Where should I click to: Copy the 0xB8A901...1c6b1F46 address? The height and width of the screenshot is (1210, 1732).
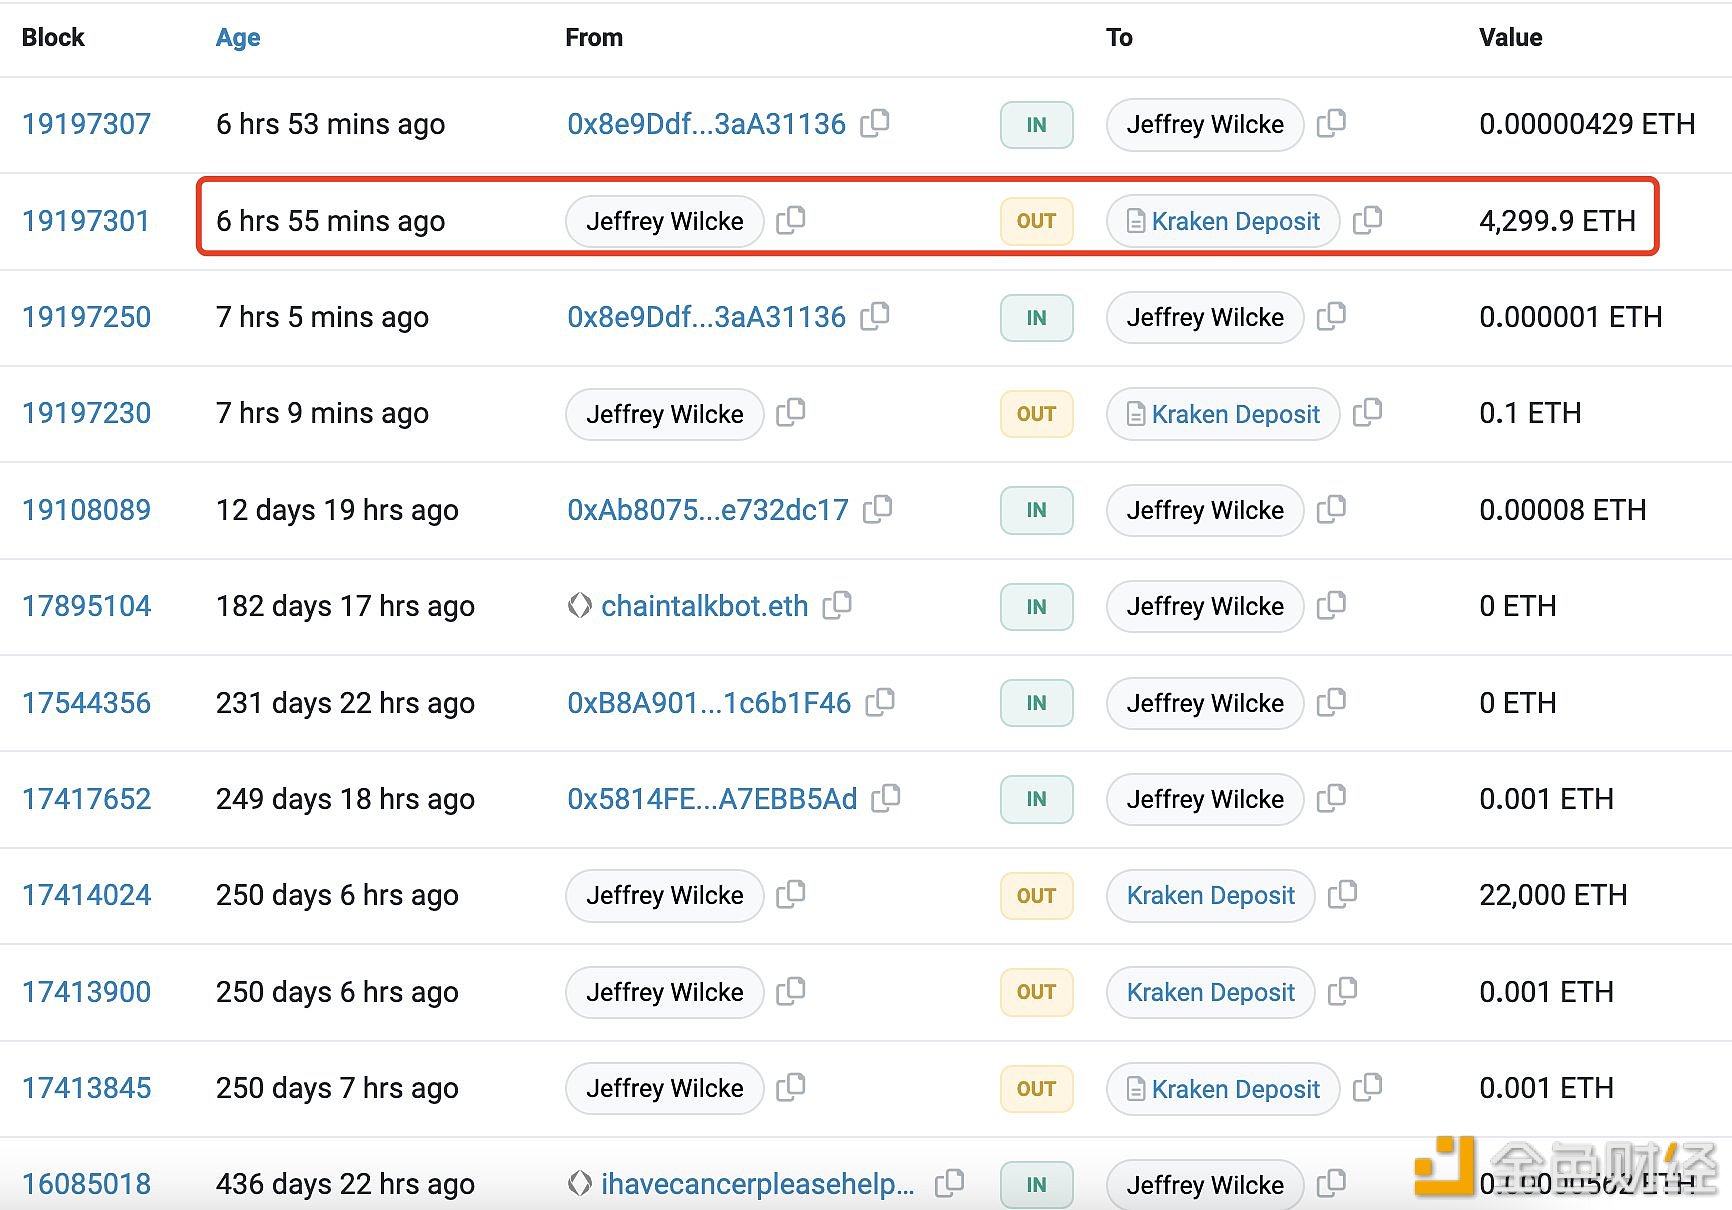[880, 702]
